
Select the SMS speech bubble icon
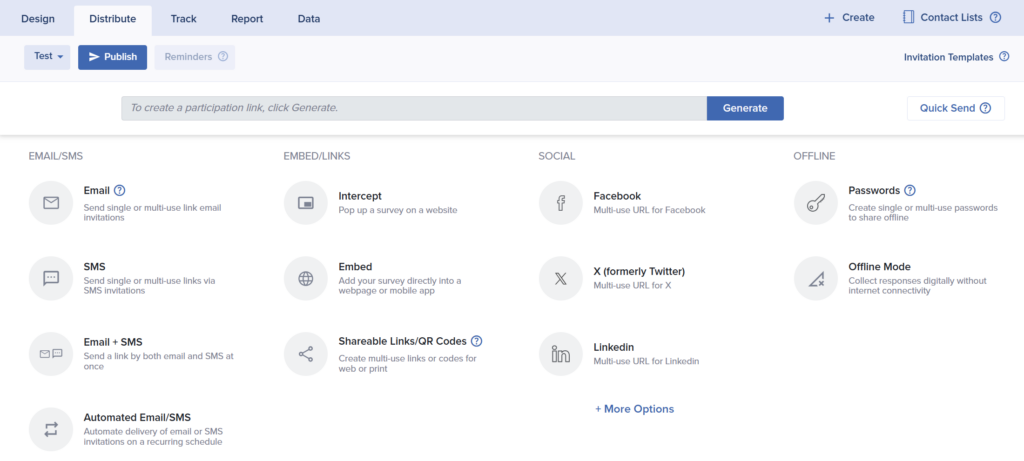pos(51,278)
